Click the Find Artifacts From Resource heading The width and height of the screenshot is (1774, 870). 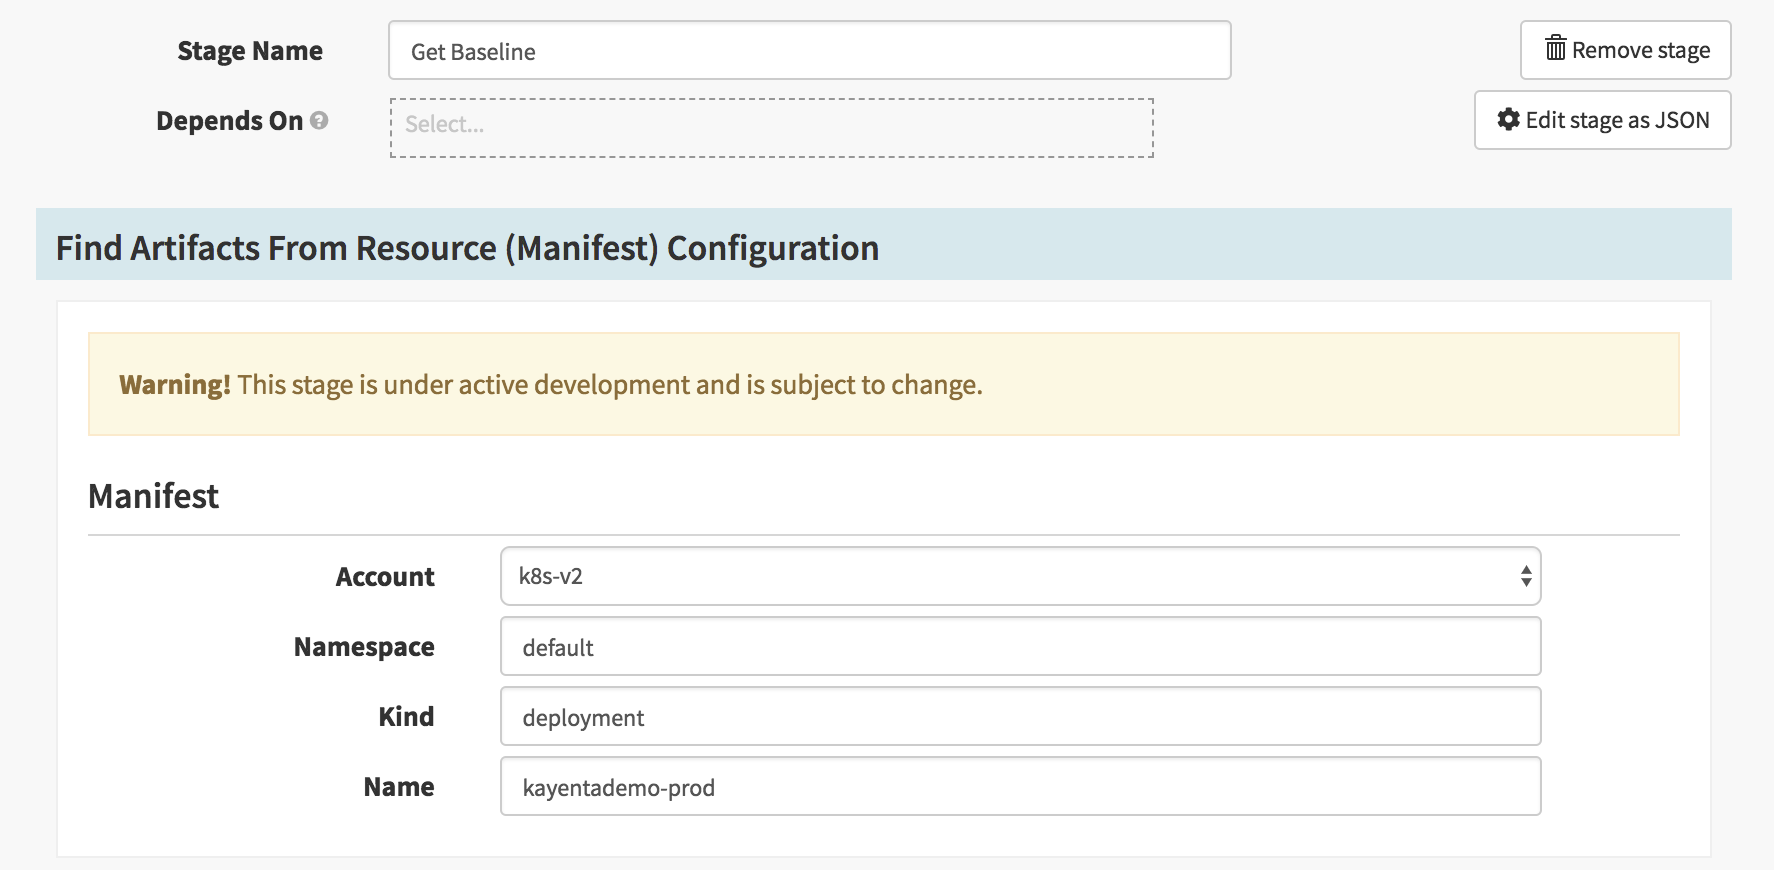[467, 248]
